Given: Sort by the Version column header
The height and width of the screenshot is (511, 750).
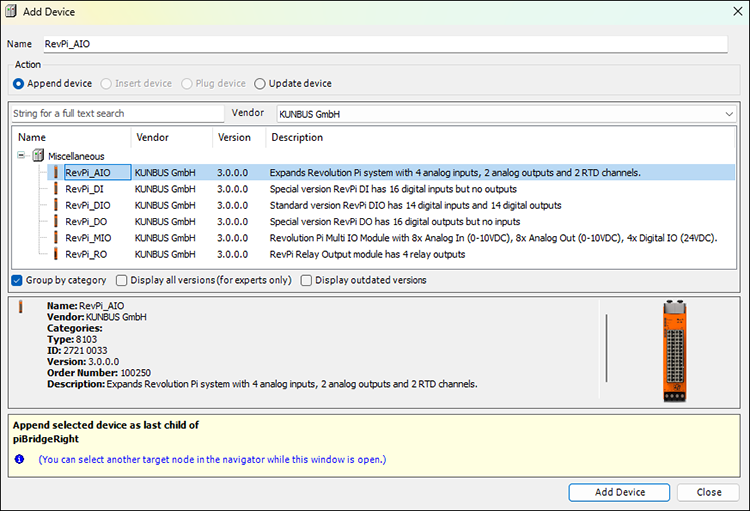Looking at the screenshot, I should [x=239, y=137].
